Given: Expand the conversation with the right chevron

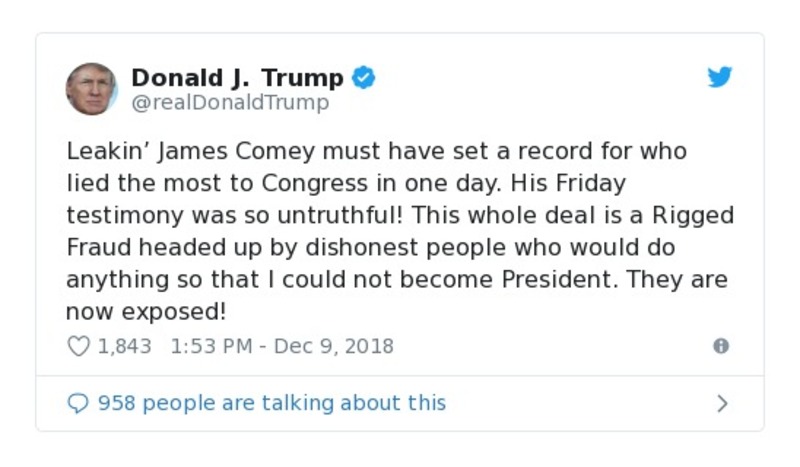Looking at the screenshot, I should 722,403.
